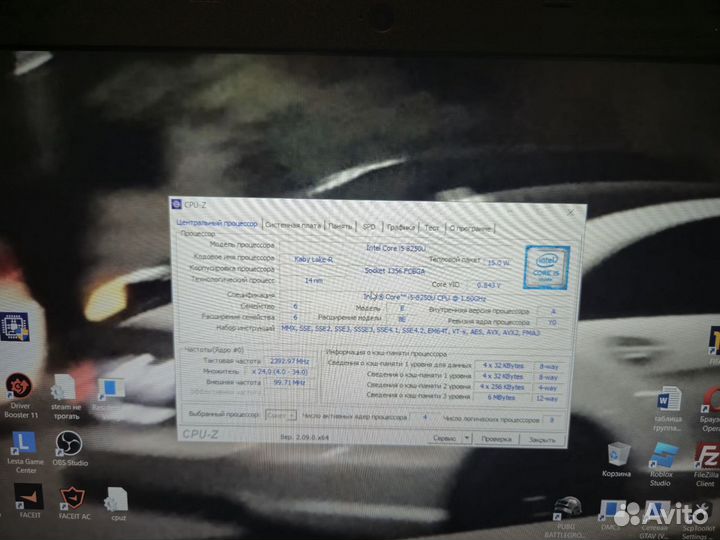
Task: Click the 'Socket 1356 FCBGA' package value
Action: tap(395, 271)
